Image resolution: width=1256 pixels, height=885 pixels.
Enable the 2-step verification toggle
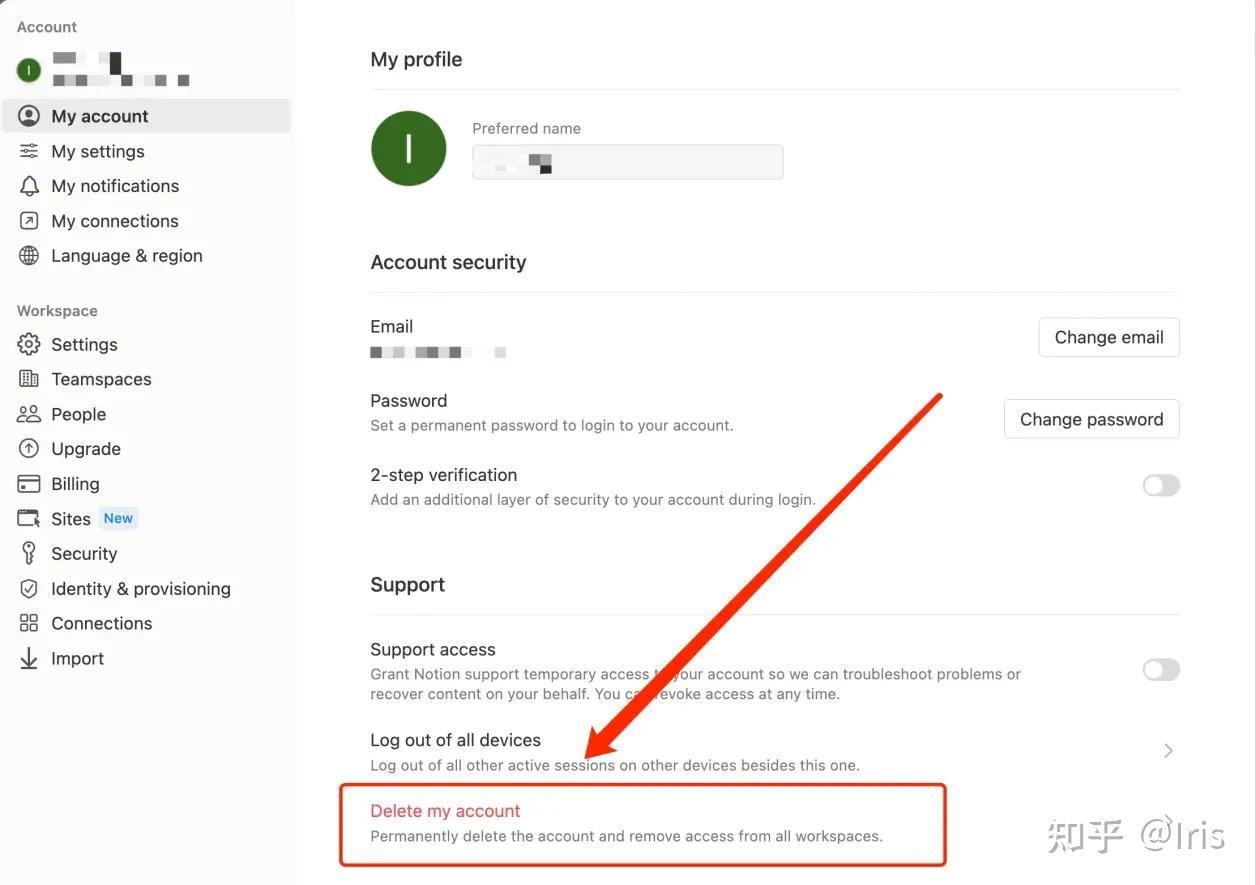1161,485
